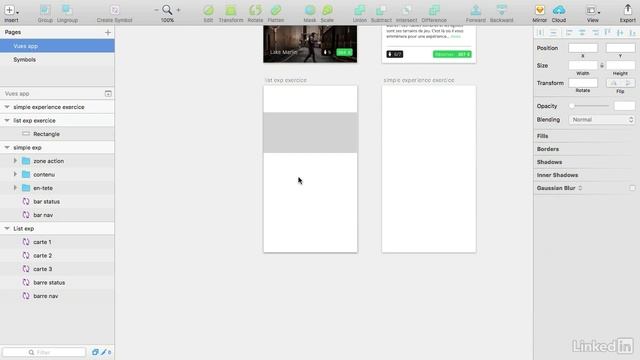Apply the Intersect boolean operation
Viewport: 640px width, 360px height.
(407, 10)
